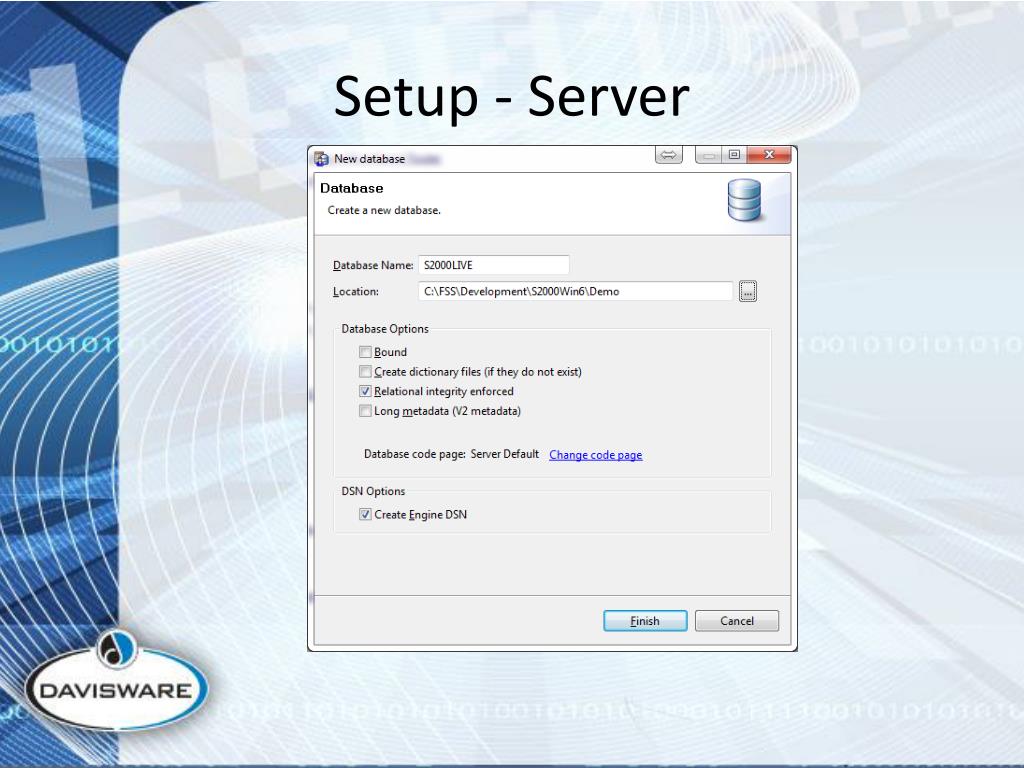This screenshot has height=768, width=1024.
Task: Click the 'Database Options' group label
Action: coord(385,328)
